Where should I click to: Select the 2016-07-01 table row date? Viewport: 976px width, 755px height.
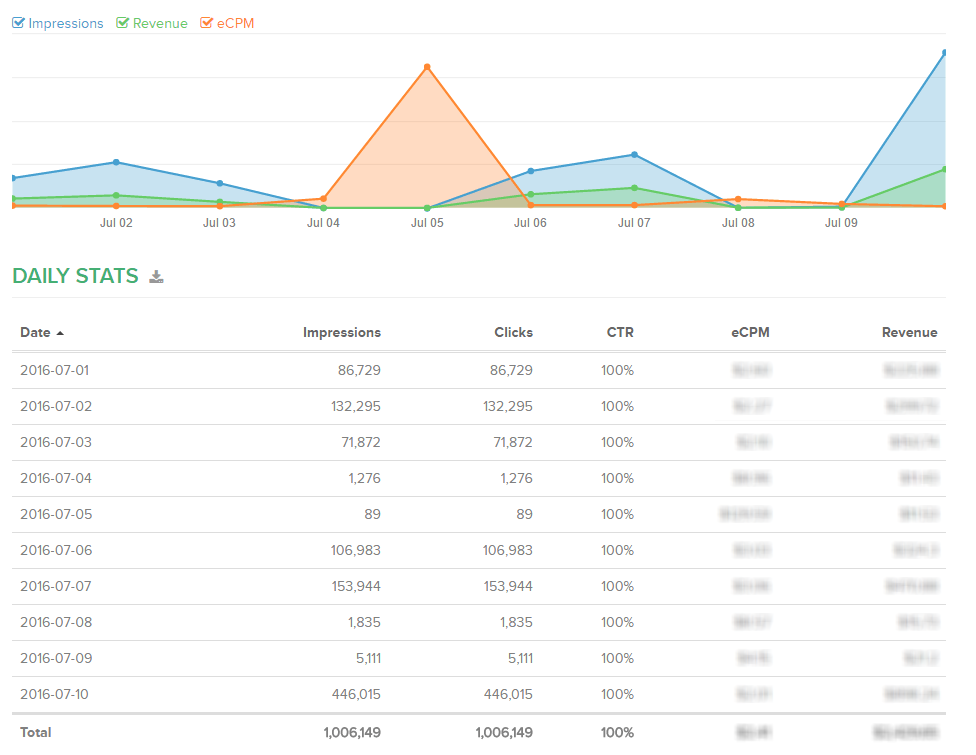[54, 370]
